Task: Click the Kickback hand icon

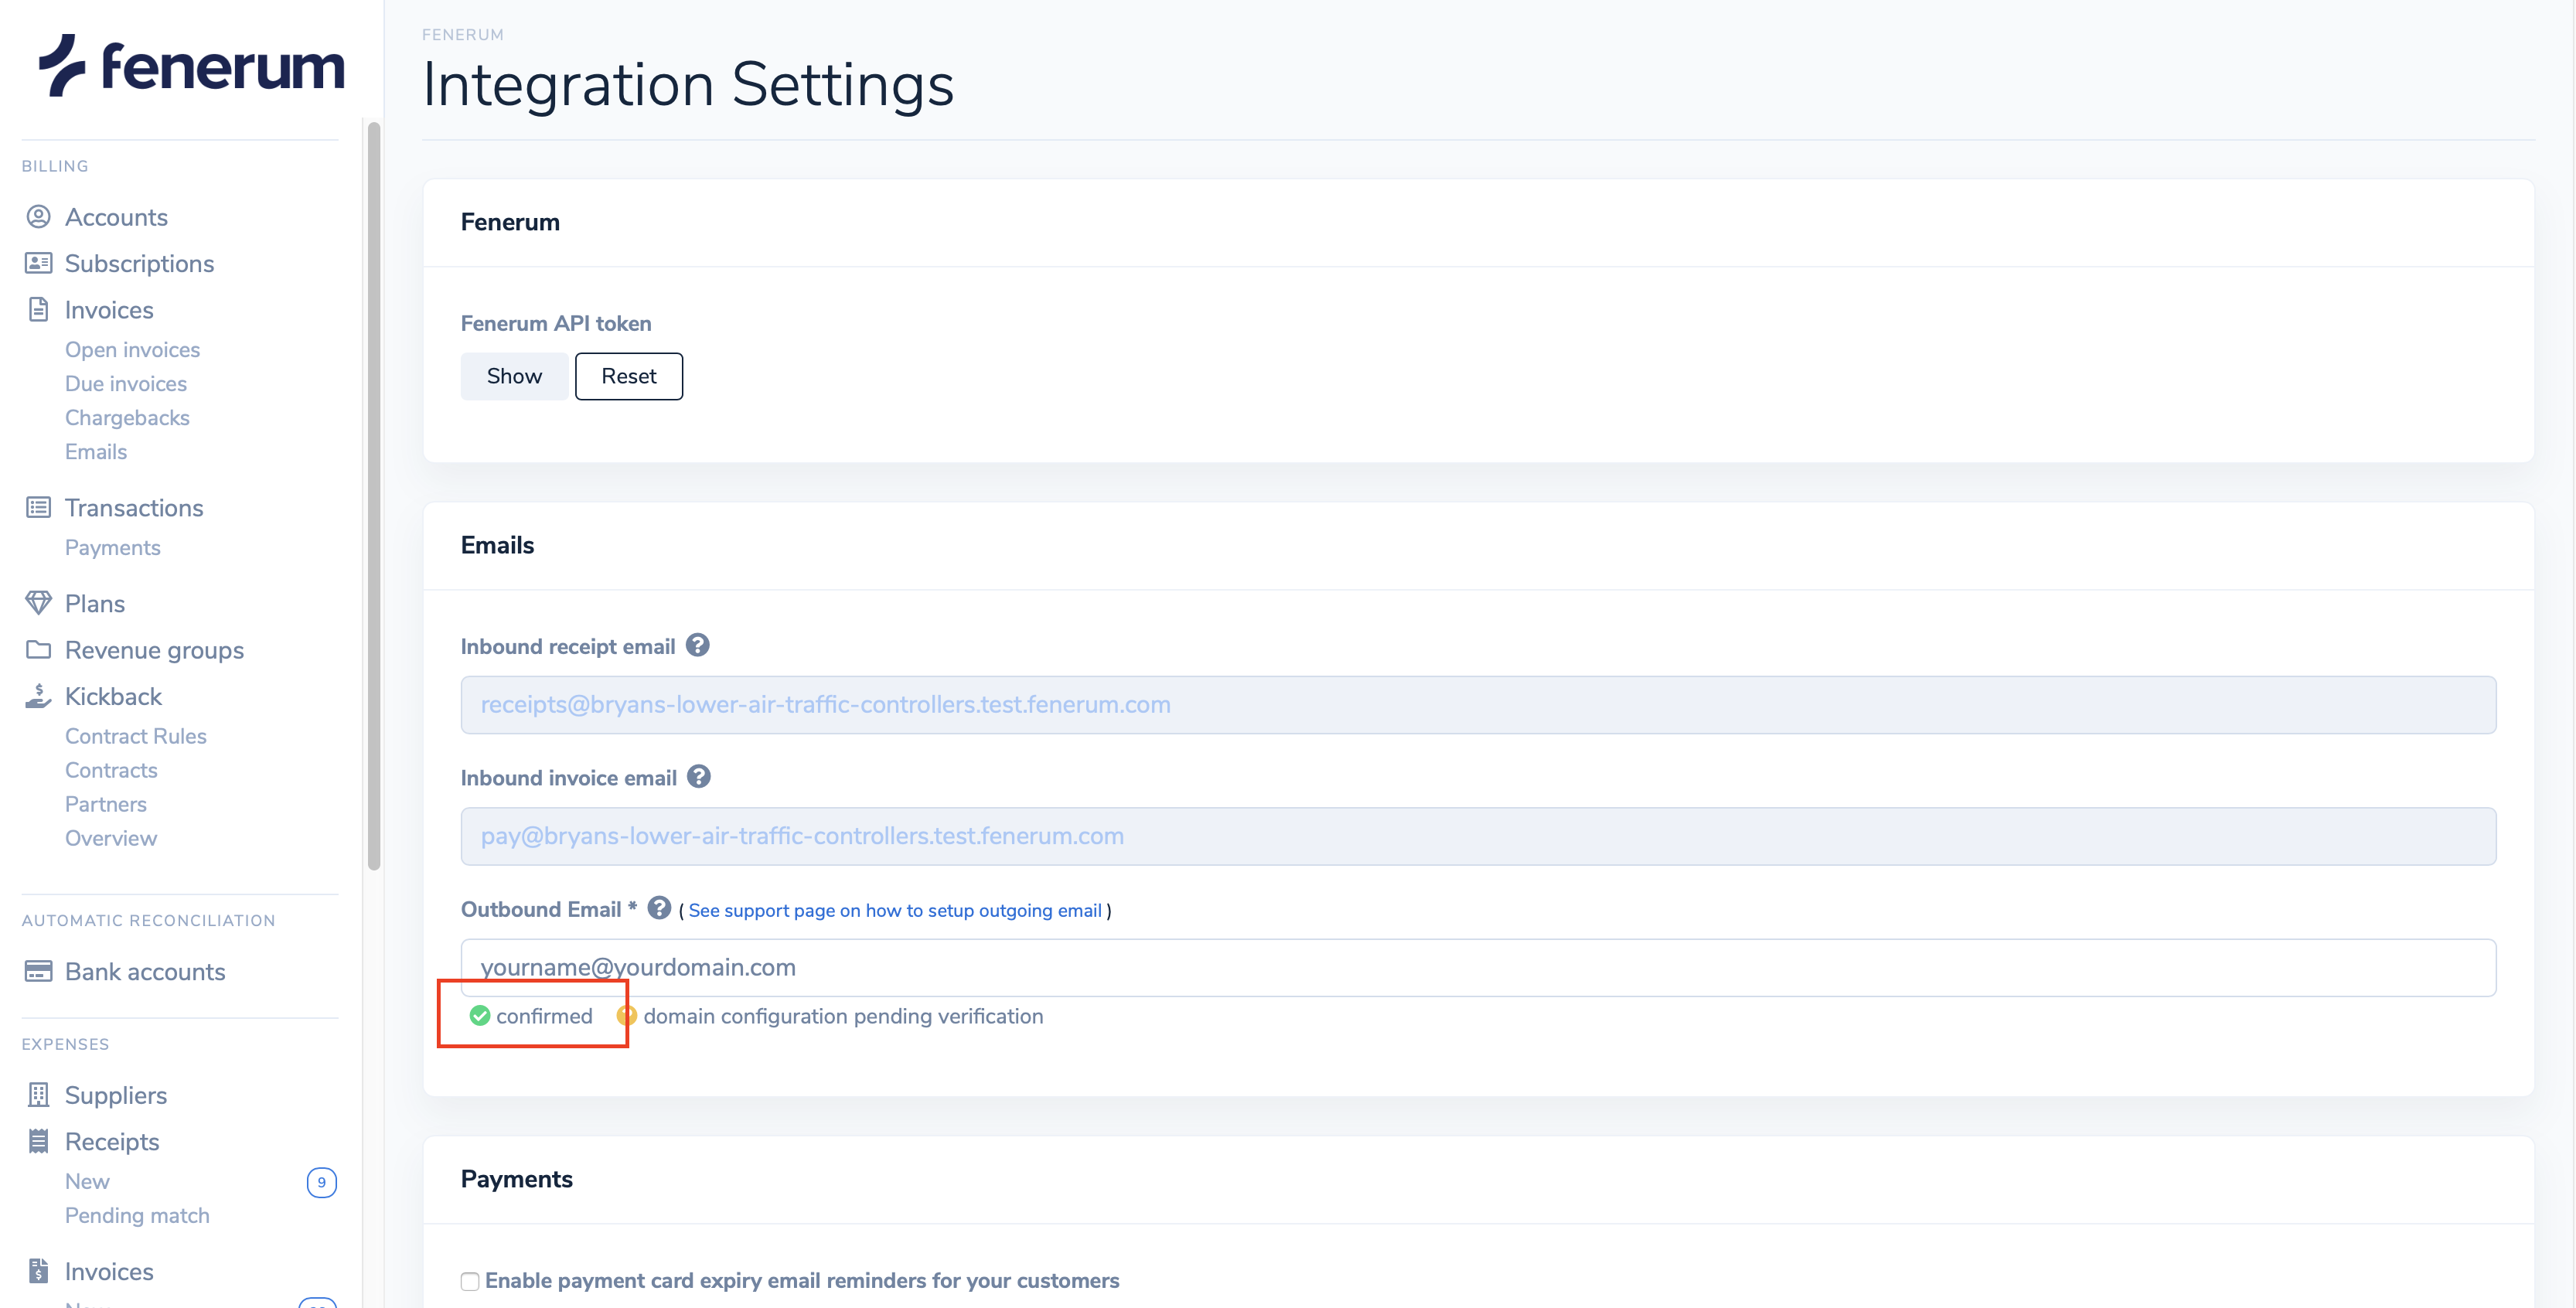Action: (x=38, y=696)
